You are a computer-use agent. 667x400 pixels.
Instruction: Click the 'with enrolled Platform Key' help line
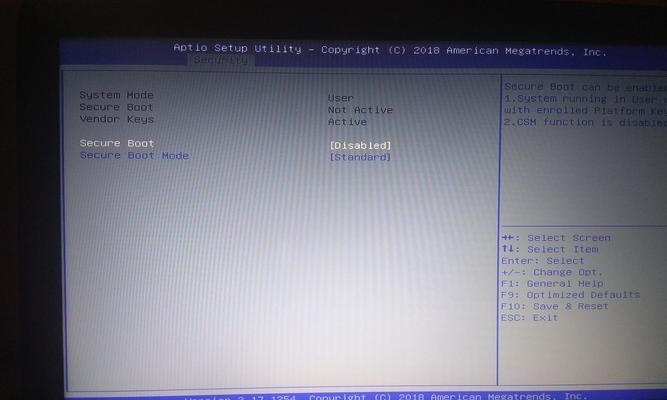point(585,110)
